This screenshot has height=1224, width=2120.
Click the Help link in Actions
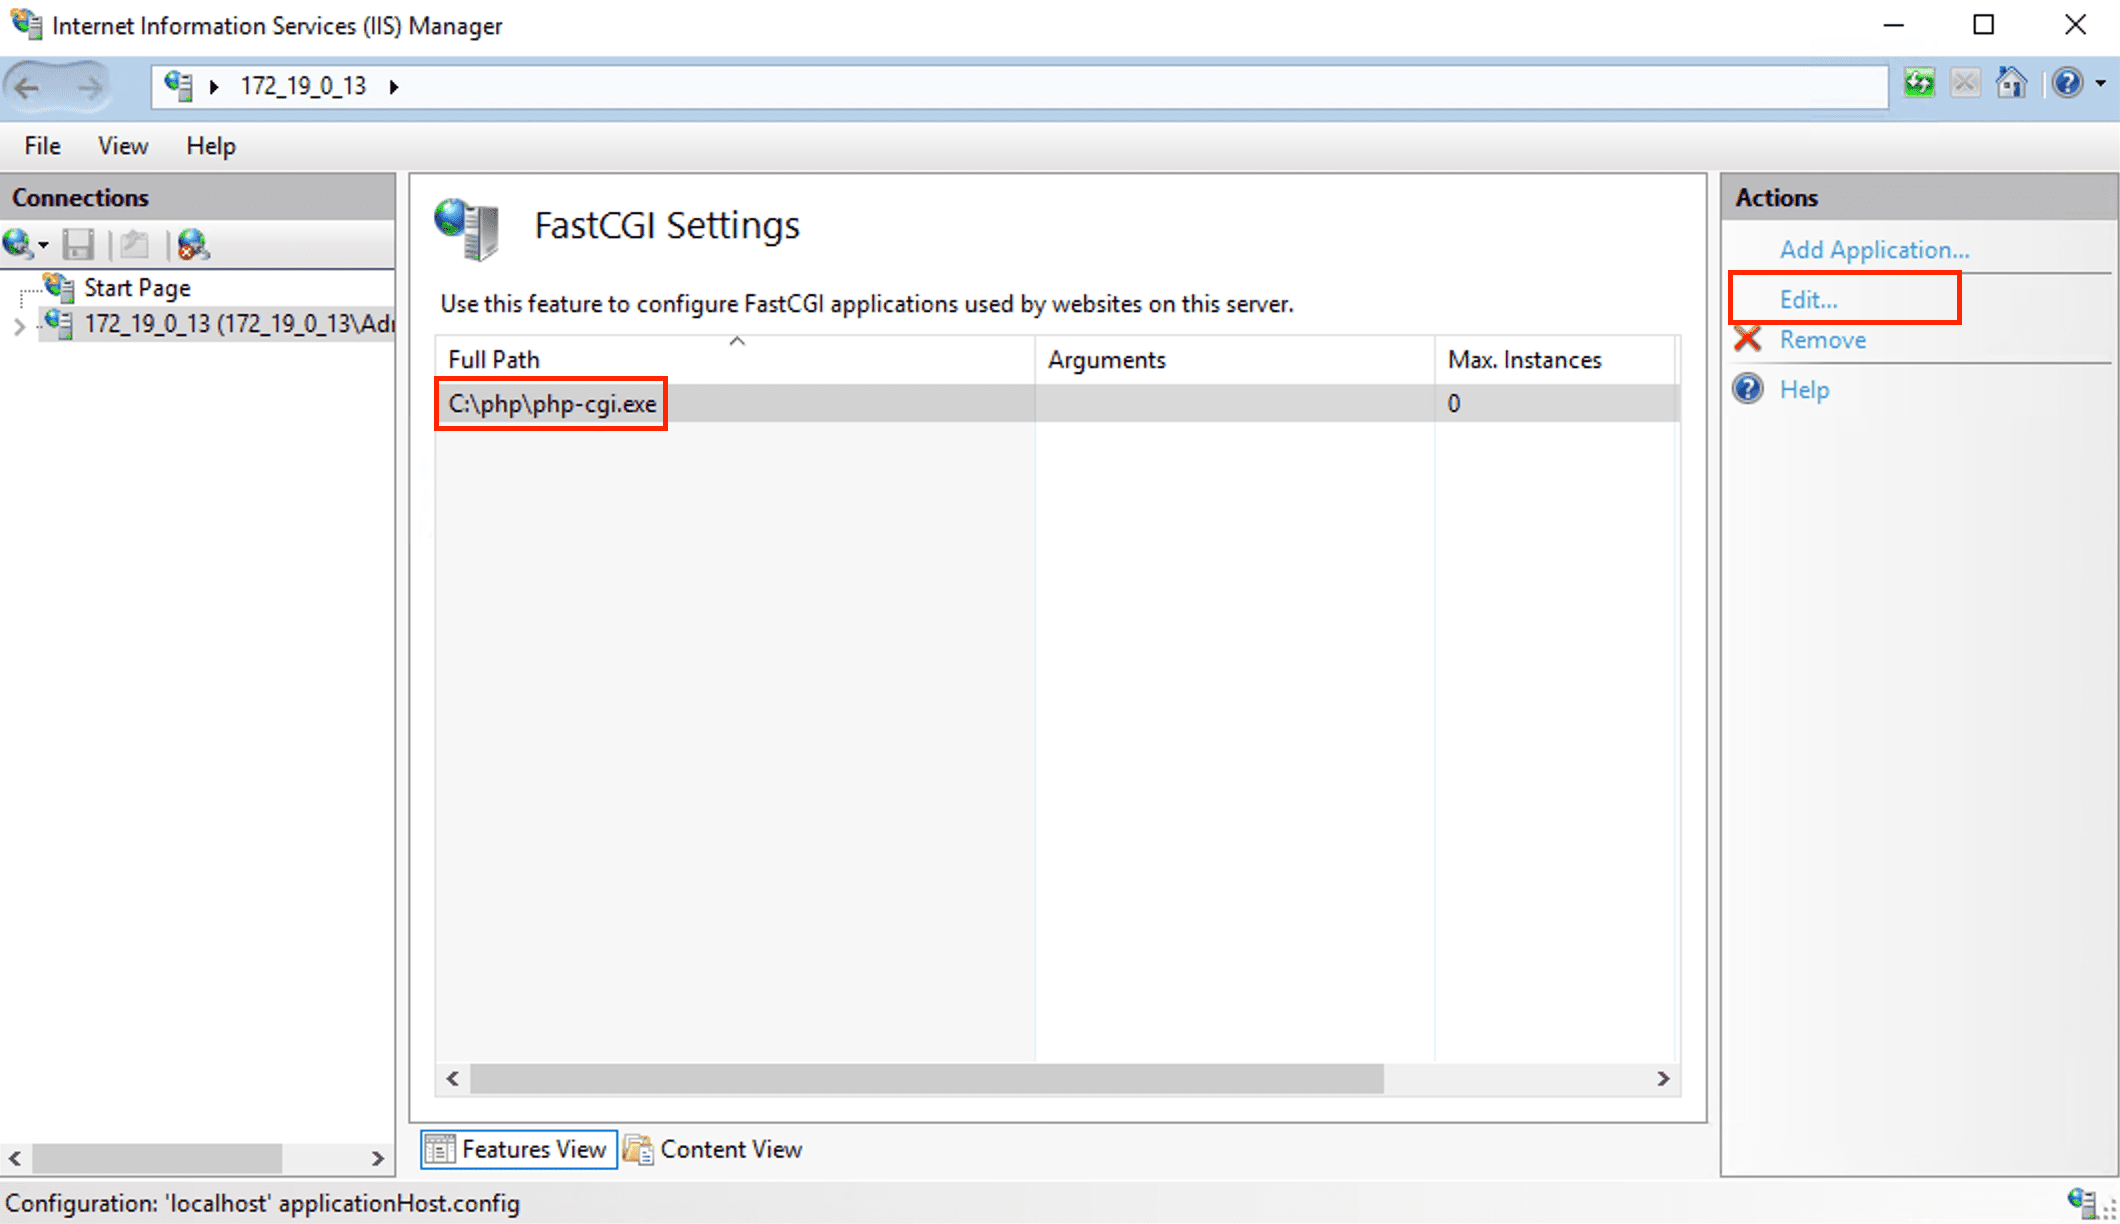[1805, 389]
